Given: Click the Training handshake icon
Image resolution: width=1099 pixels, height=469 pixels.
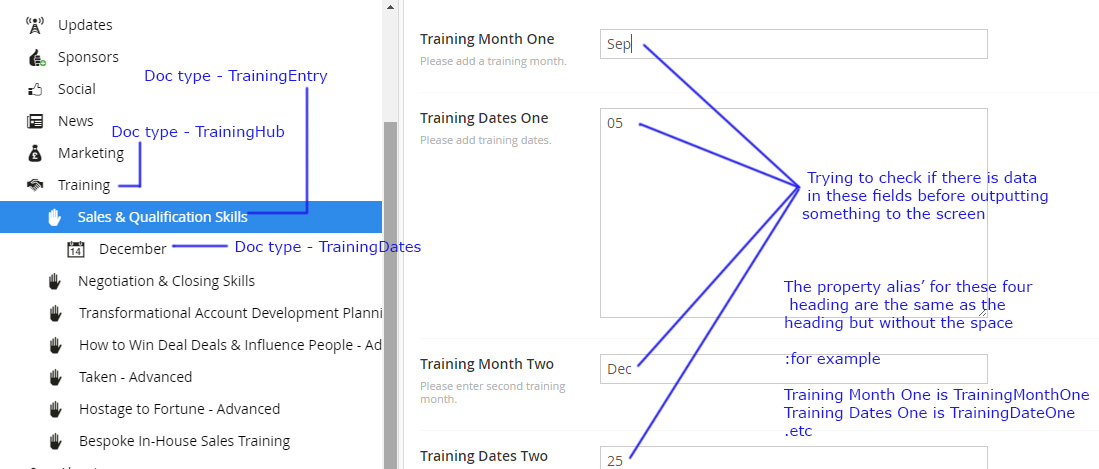Looking at the screenshot, I should (36, 185).
